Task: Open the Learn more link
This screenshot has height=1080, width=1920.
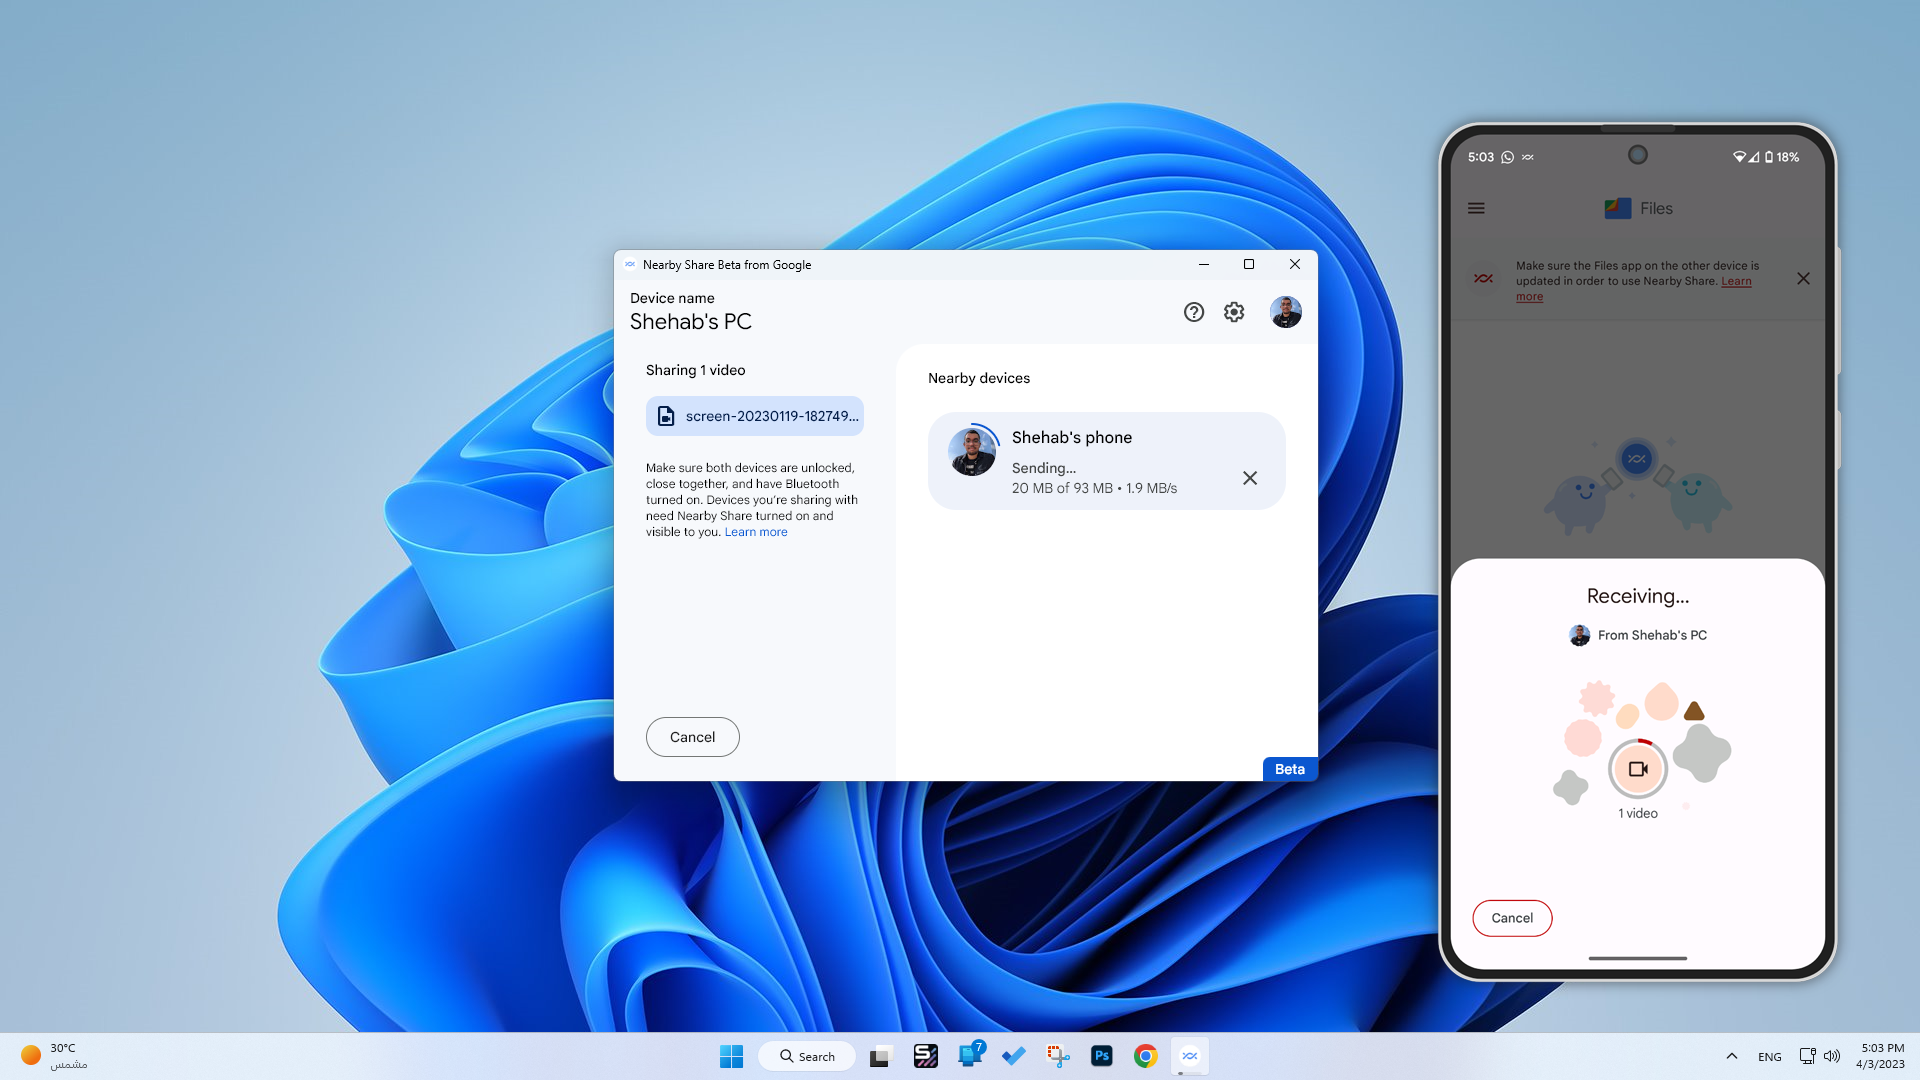Action: [755, 532]
